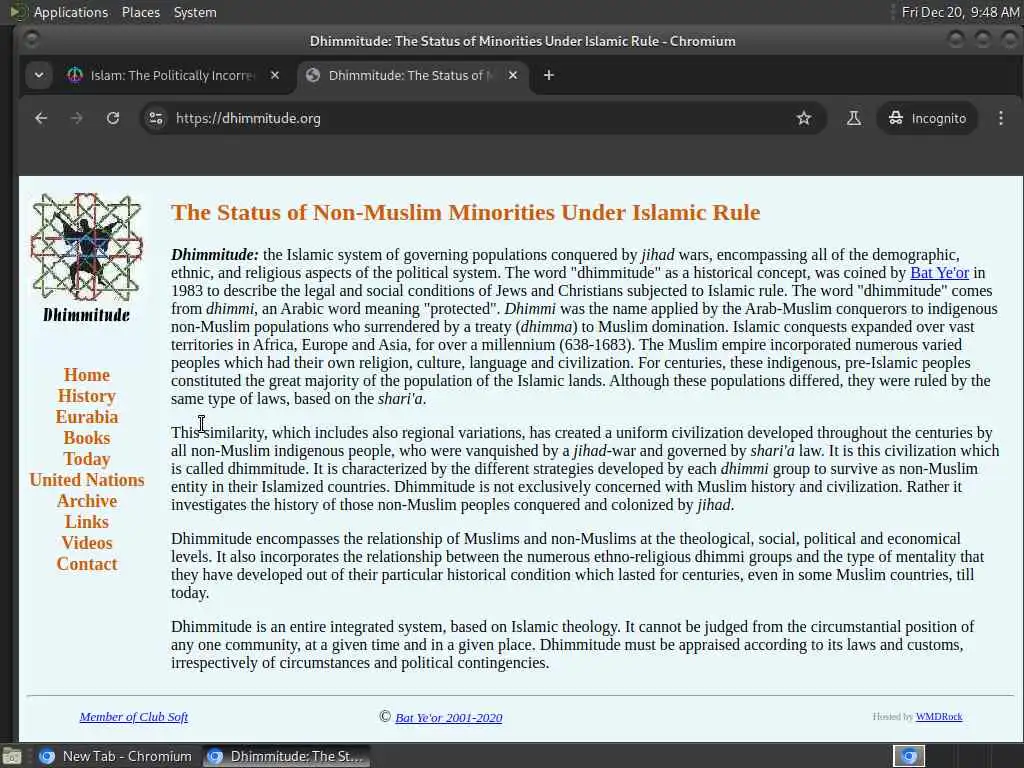Screen dimensions: 1024x768
Task: Open the Eurabia navigation link
Action: 87,417
